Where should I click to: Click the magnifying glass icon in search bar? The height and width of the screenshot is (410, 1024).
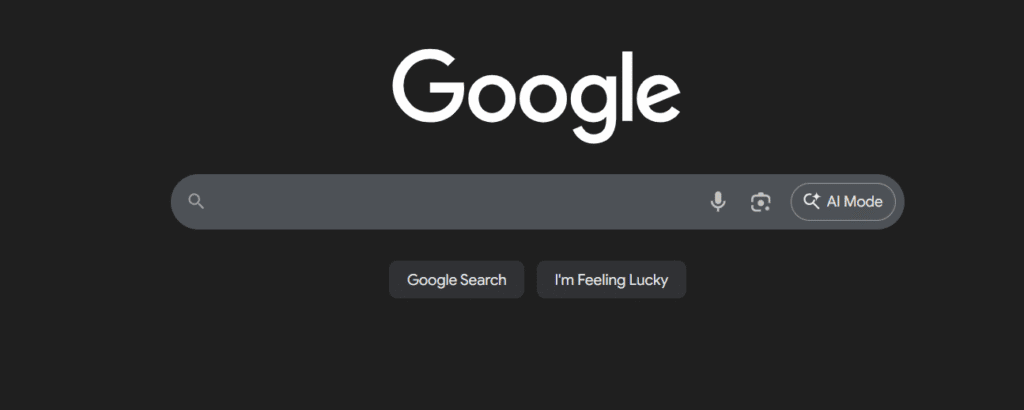coord(196,201)
